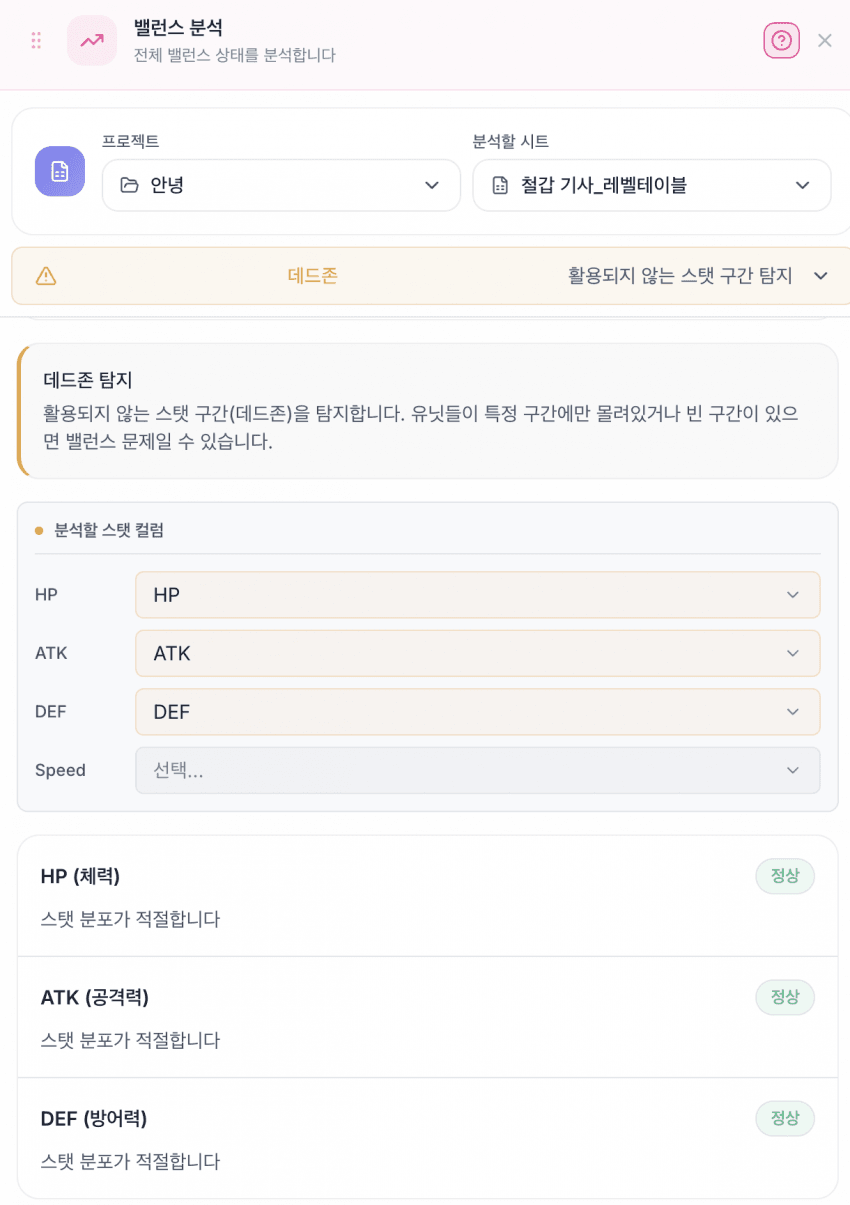Open the DEF stat column dropdown

[x=477, y=712]
